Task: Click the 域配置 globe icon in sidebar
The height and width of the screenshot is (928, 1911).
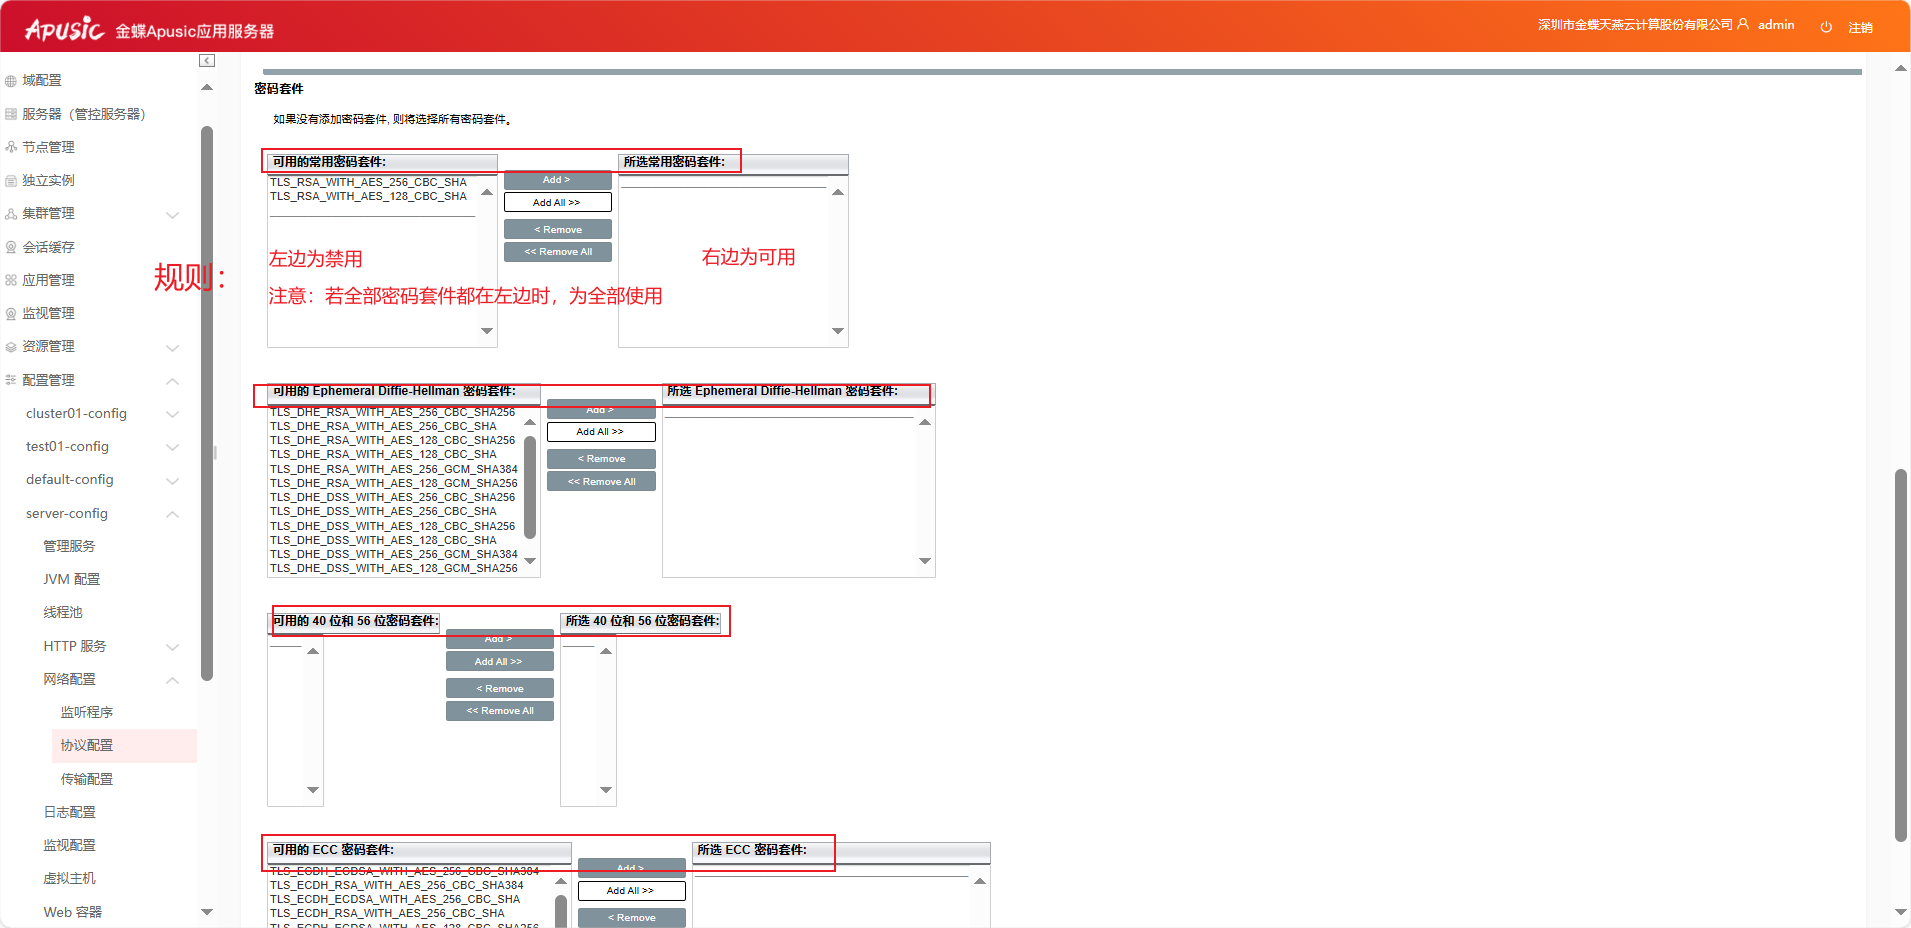Action: point(11,81)
